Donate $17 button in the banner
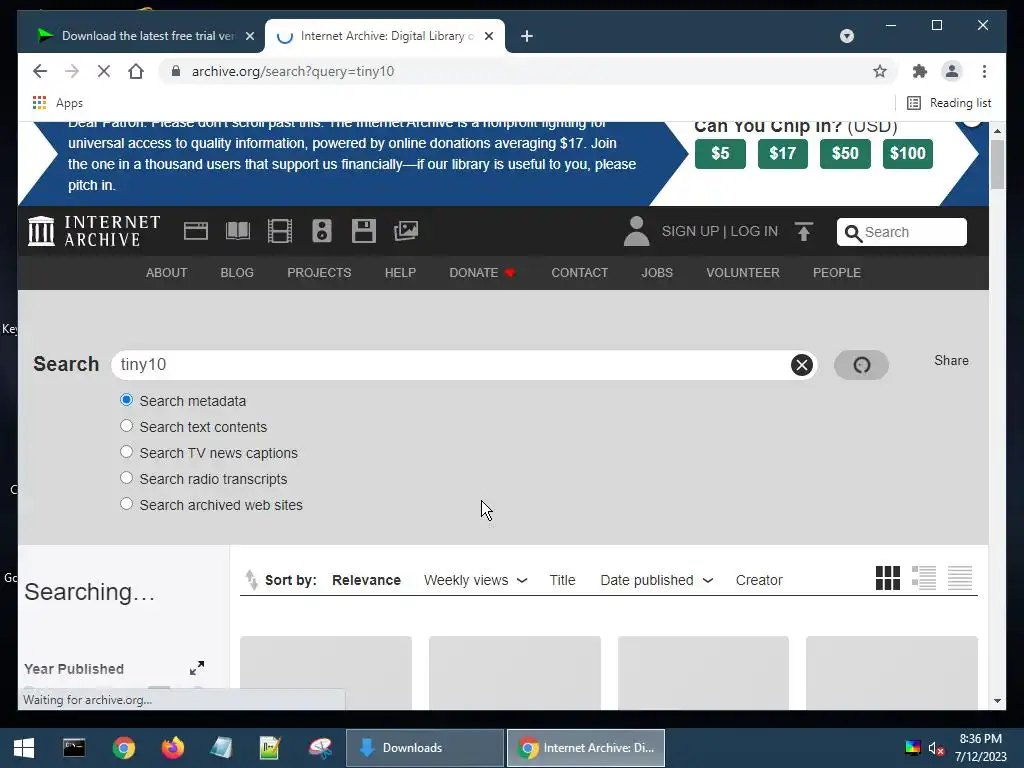This screenshot has width=1024, height=768. tap(782, 153)
